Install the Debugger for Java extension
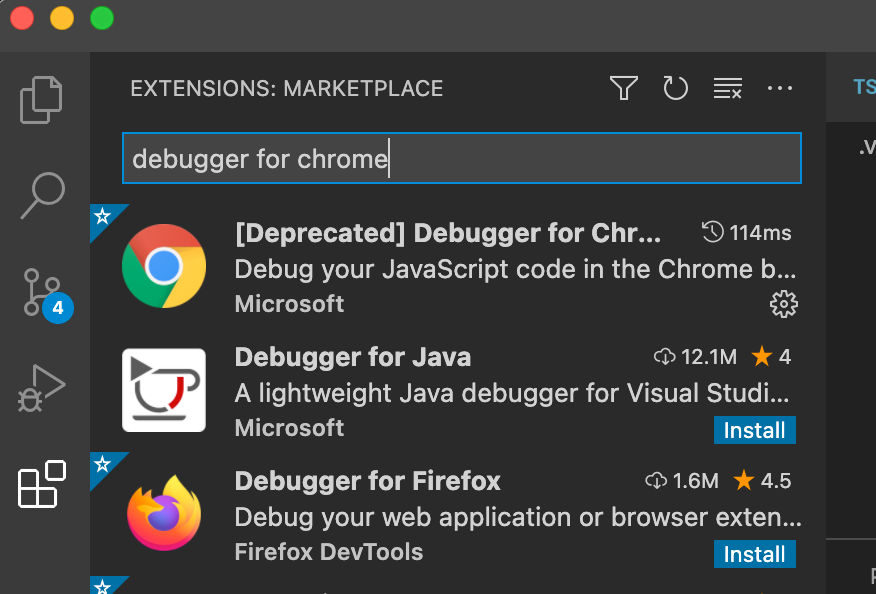This screenshot has height=594, width=876. [x=754, y=430]
